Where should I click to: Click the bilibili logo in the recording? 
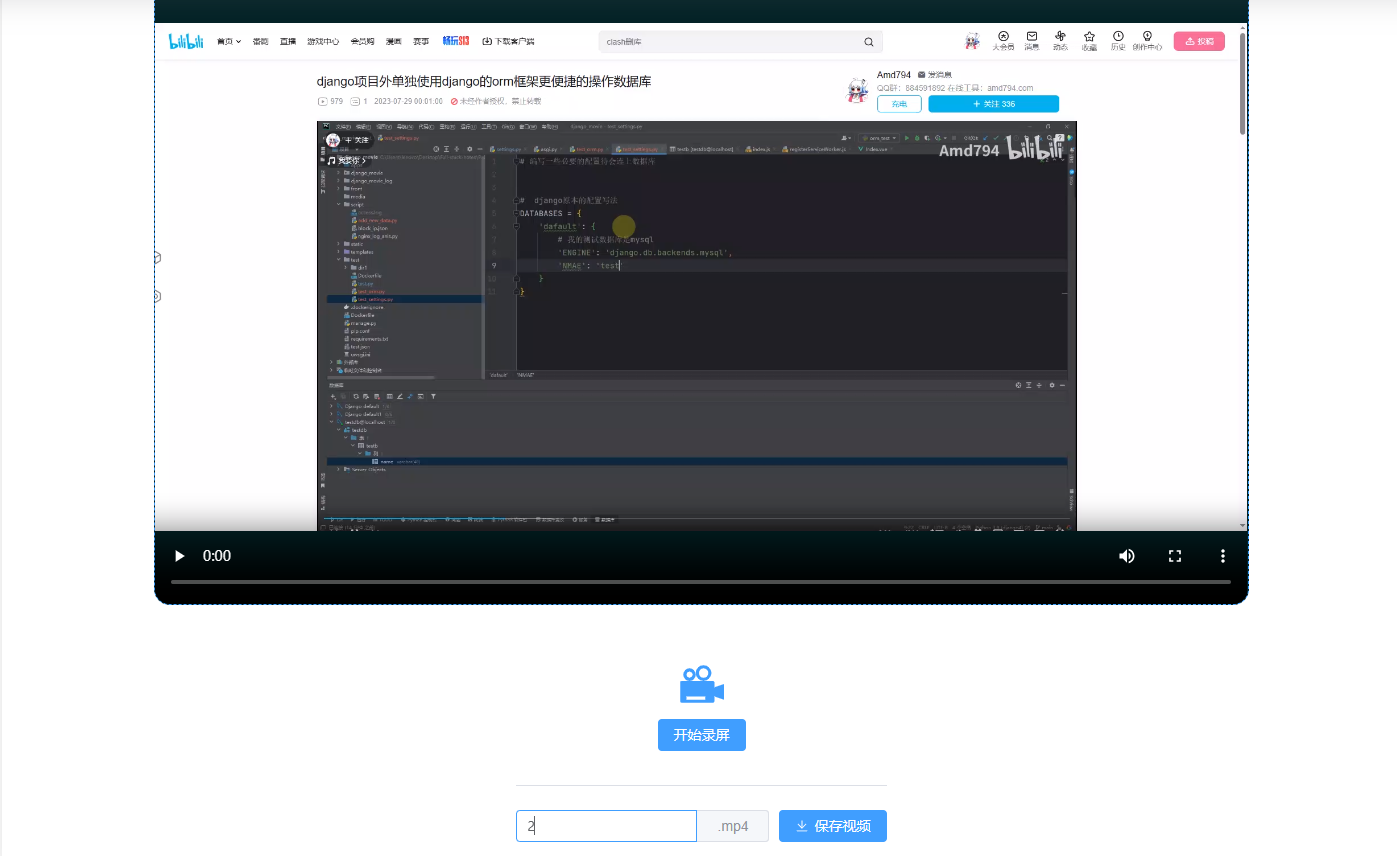[x=186, y=41]
